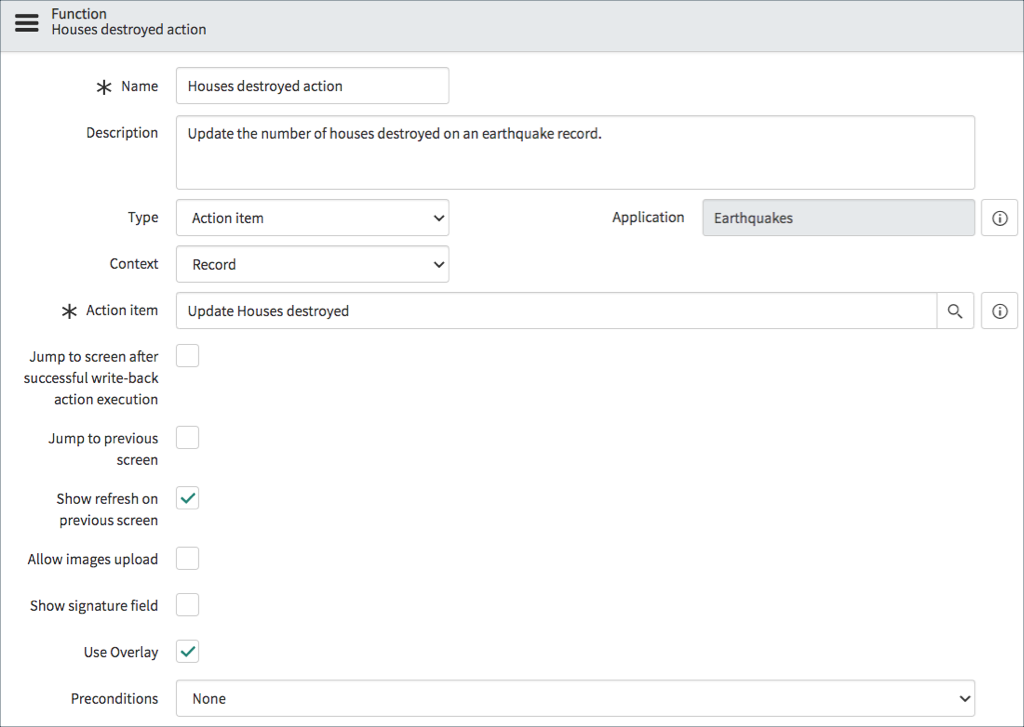Disable Show refresh on previous screen
This screenshot has width=1024, height=727.
click(x=187, y=498)
